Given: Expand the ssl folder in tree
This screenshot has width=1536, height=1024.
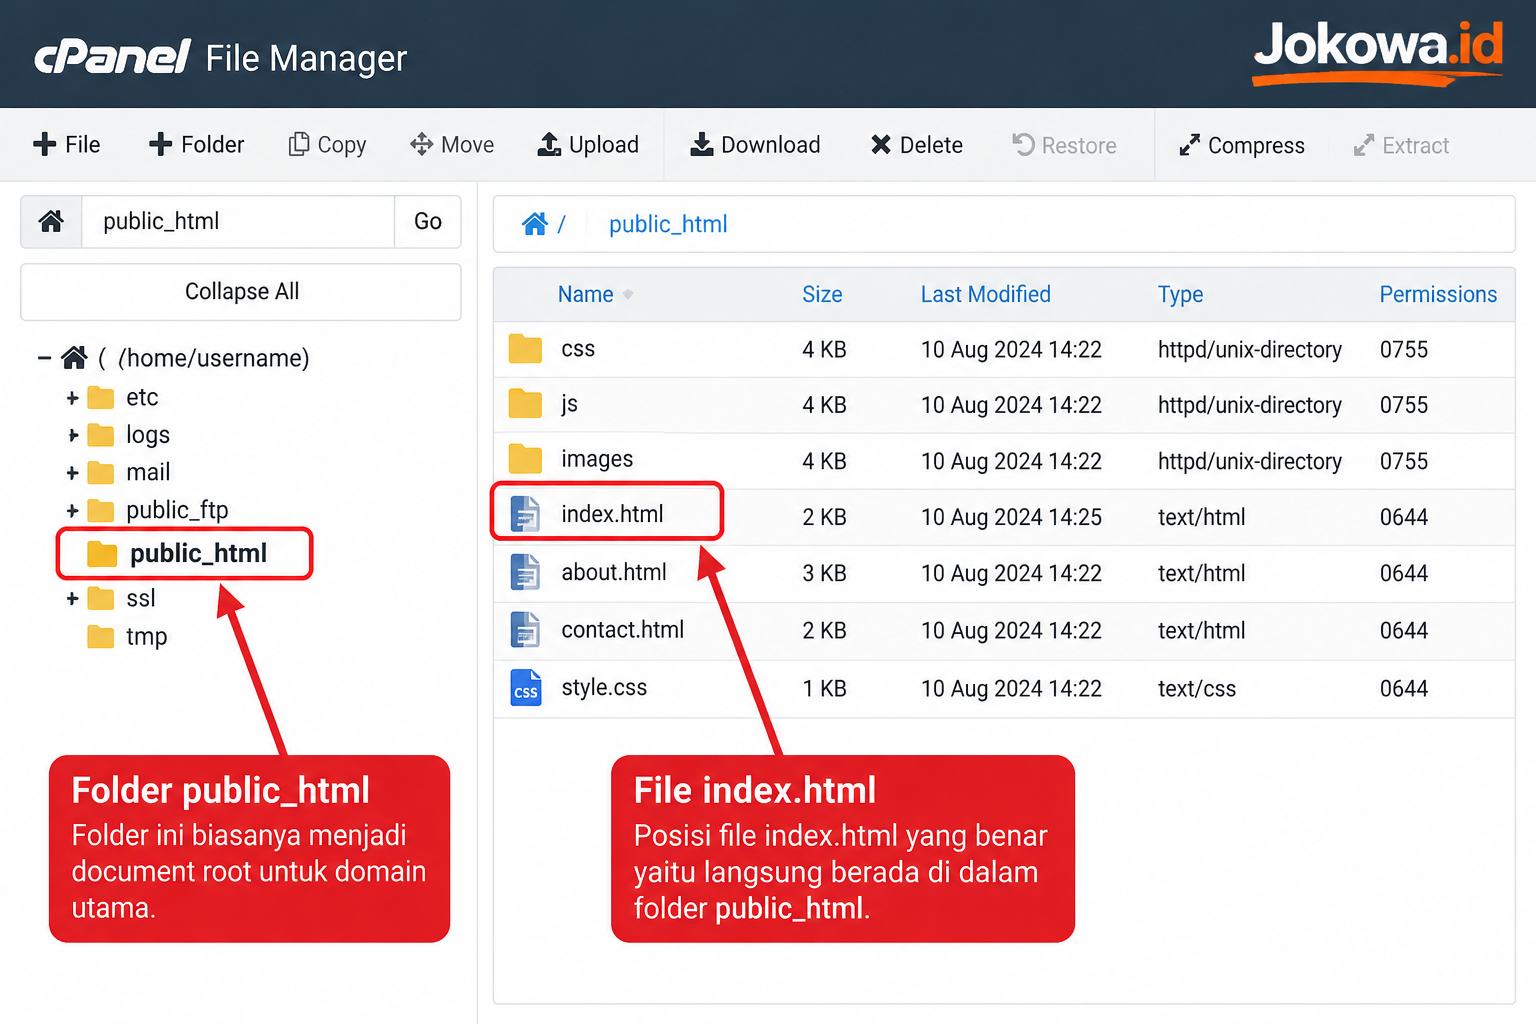Looking at the screenshot, I should click(72, 599).
